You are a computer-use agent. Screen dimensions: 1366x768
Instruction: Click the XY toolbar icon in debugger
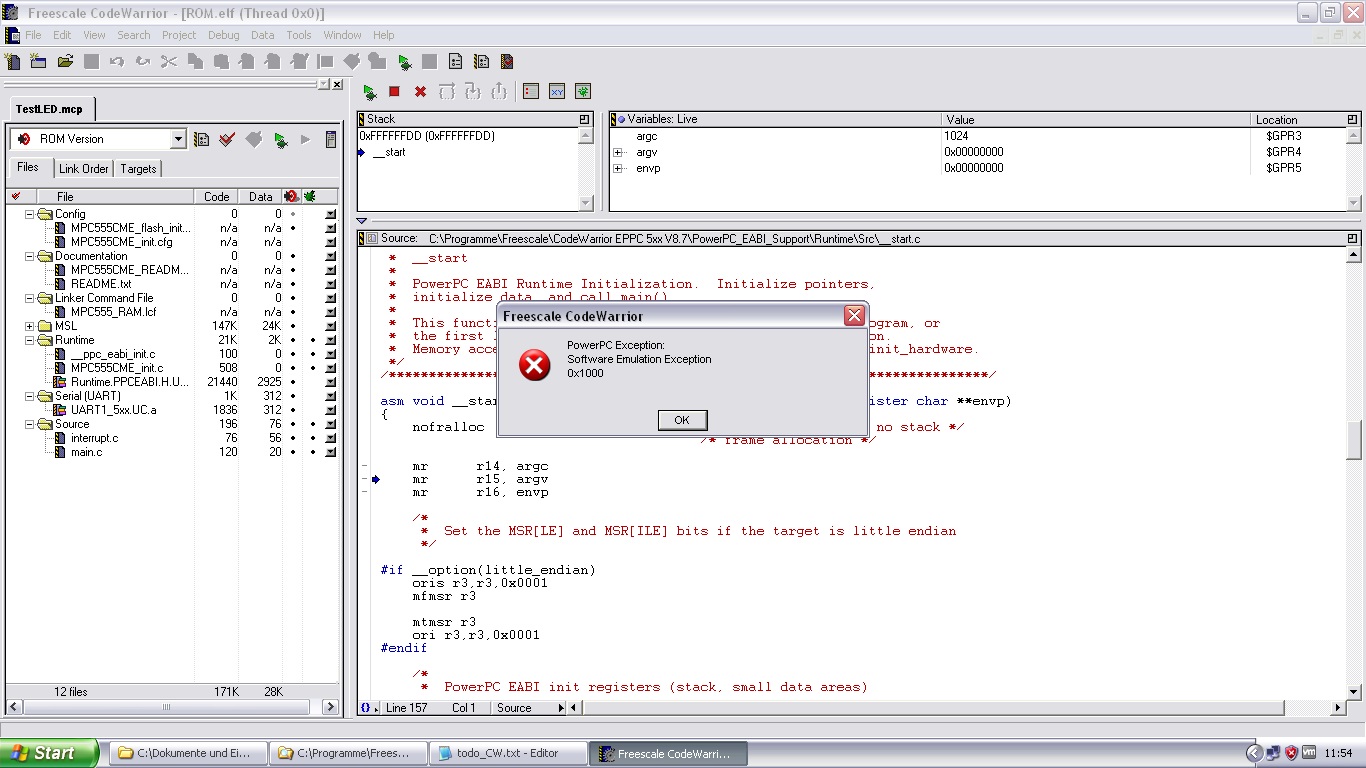557,91
